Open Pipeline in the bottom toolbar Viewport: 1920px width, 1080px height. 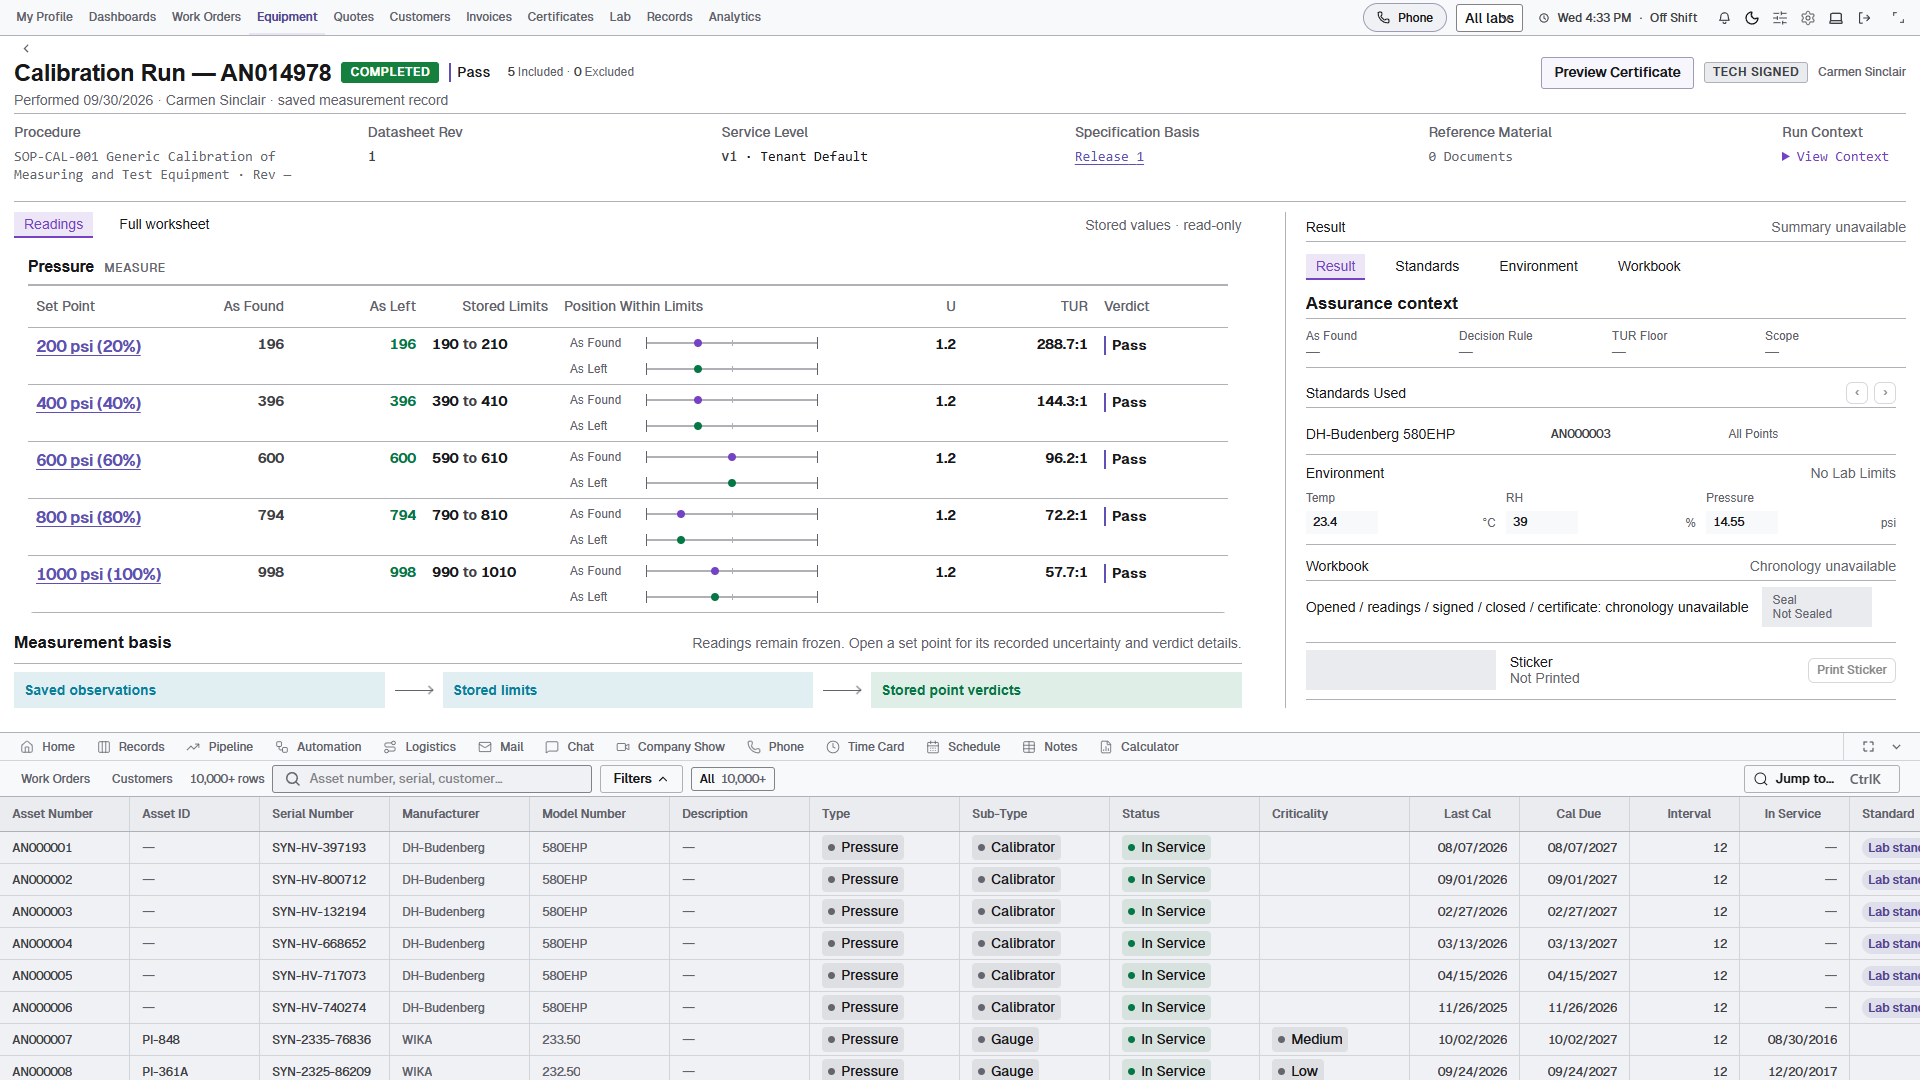pos(220,747)
